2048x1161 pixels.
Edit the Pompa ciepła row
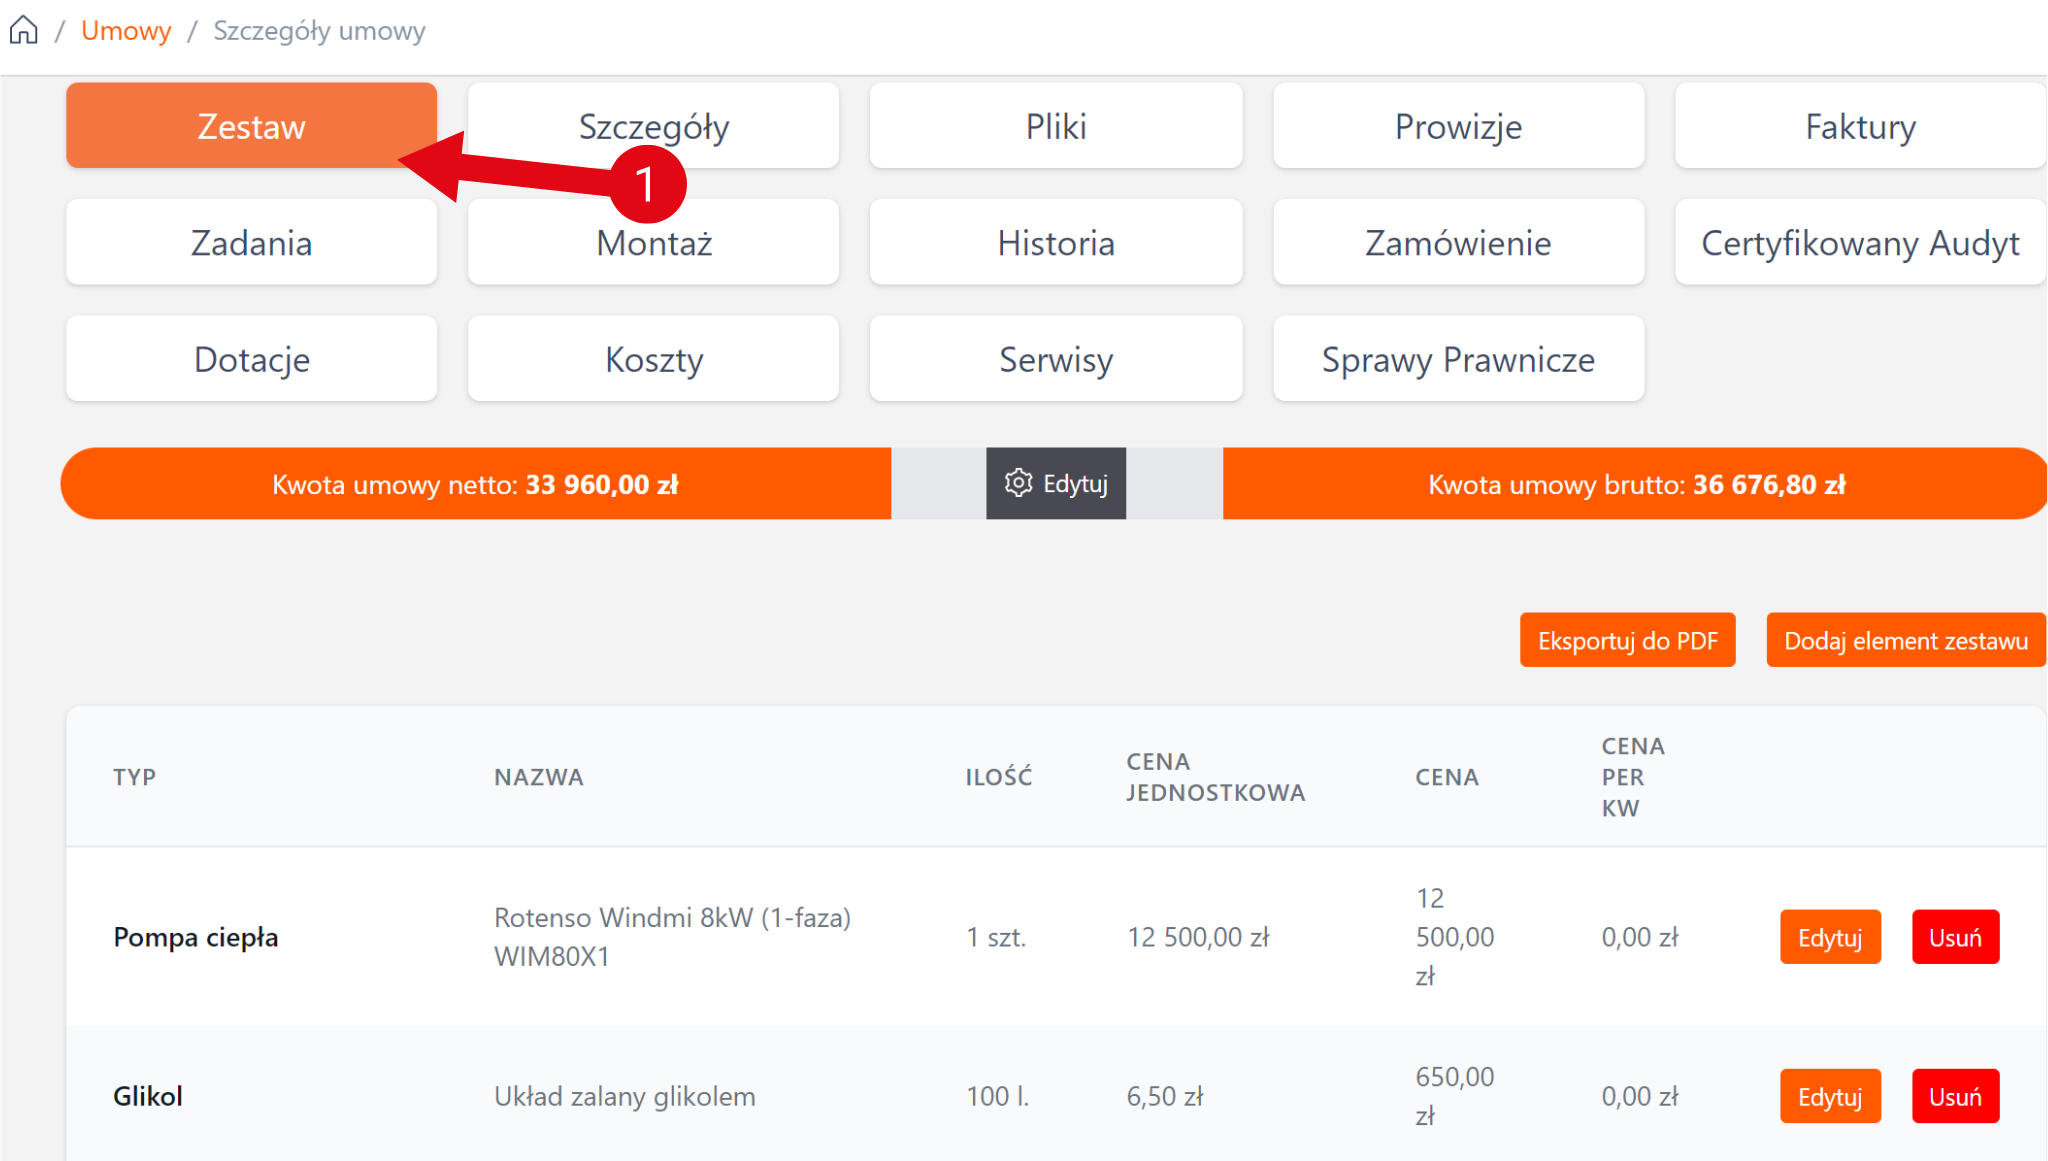(1830, 937)
